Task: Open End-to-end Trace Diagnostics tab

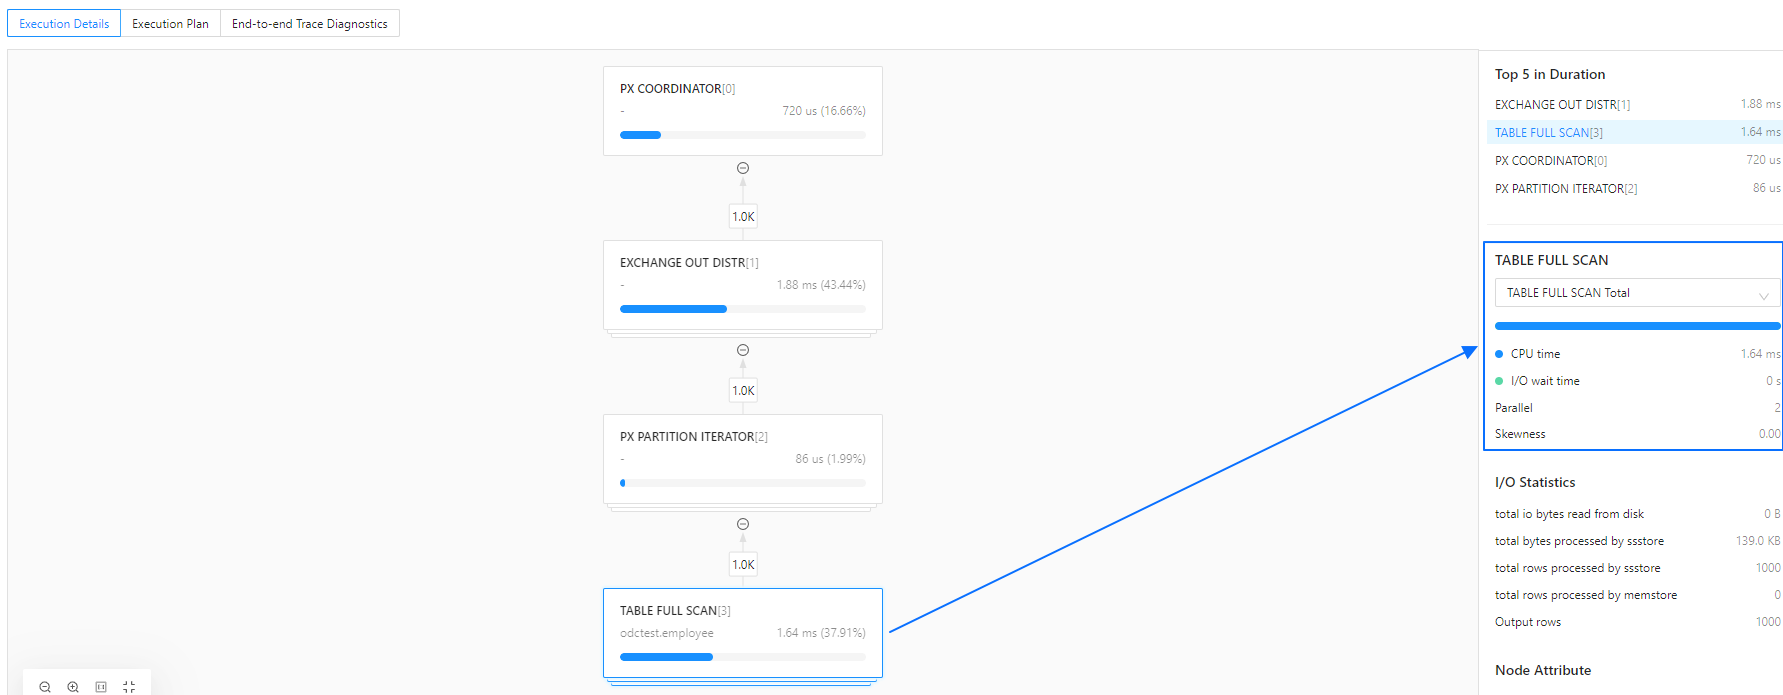Action: 309,24
